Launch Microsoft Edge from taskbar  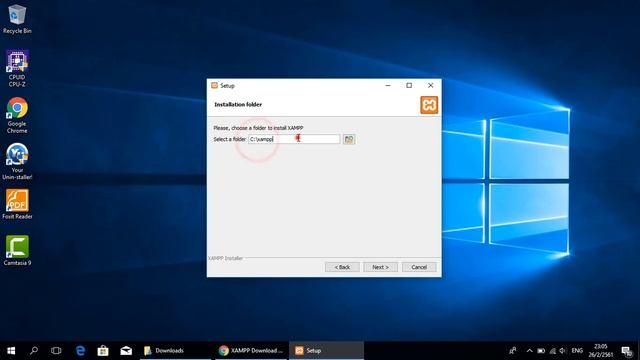80,351
